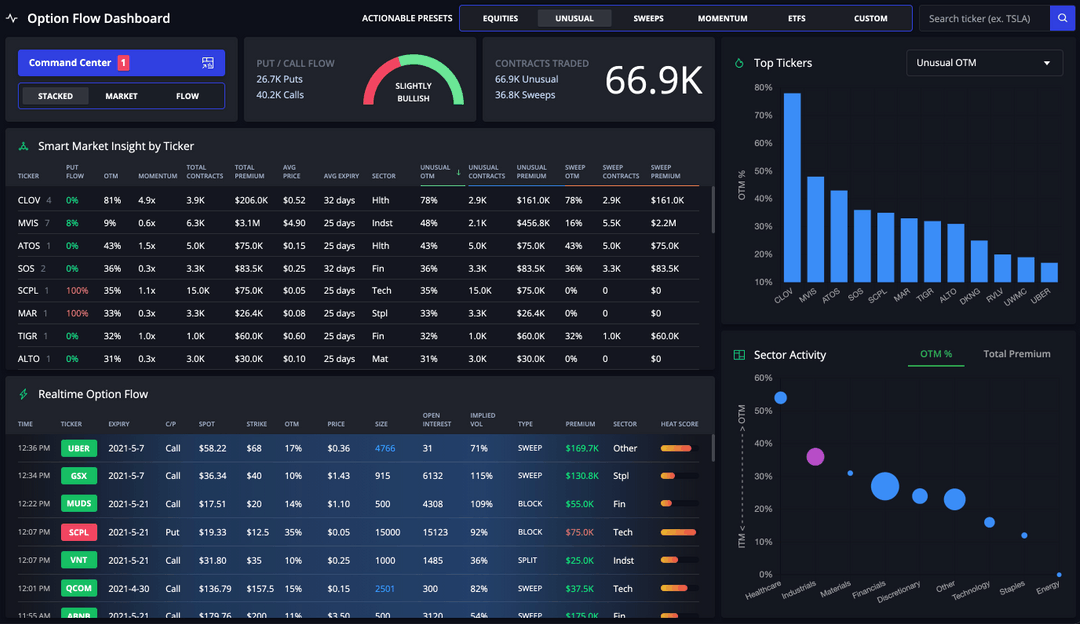
Task: Click the ticker search field
Action: tap(984, 19)
